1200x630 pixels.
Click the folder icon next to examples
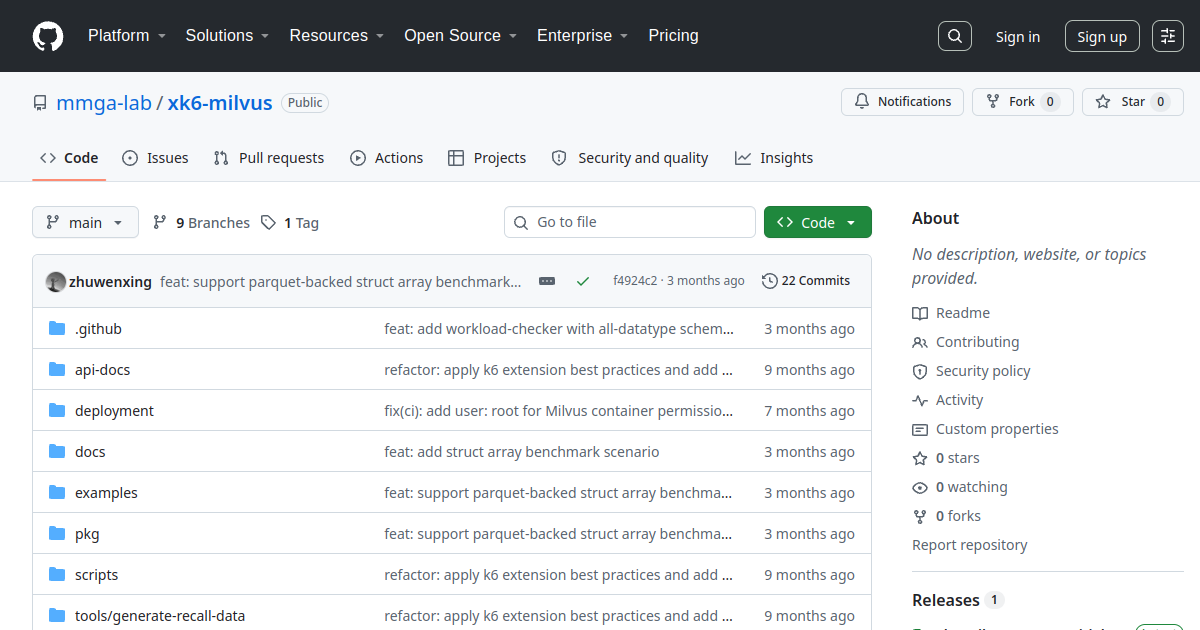[x=57, y=493]
